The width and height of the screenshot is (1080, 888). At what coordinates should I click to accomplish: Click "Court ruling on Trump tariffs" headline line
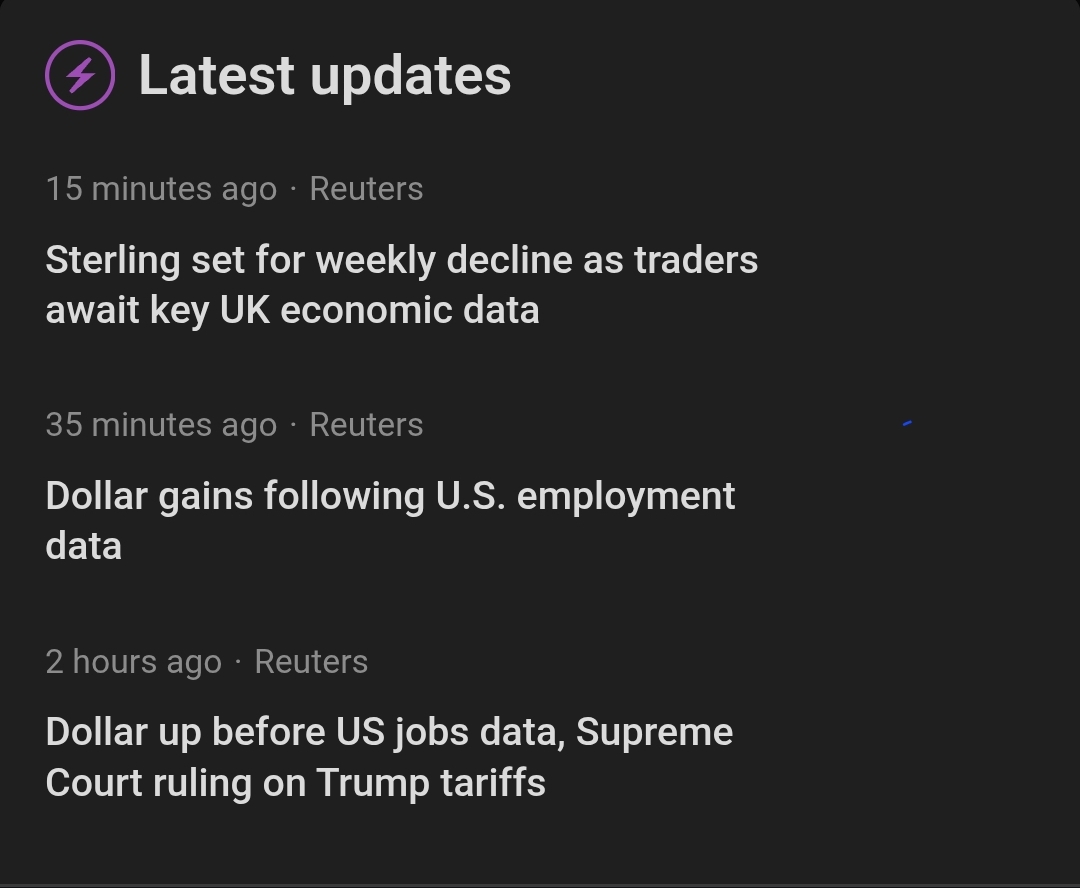[295, 782]
